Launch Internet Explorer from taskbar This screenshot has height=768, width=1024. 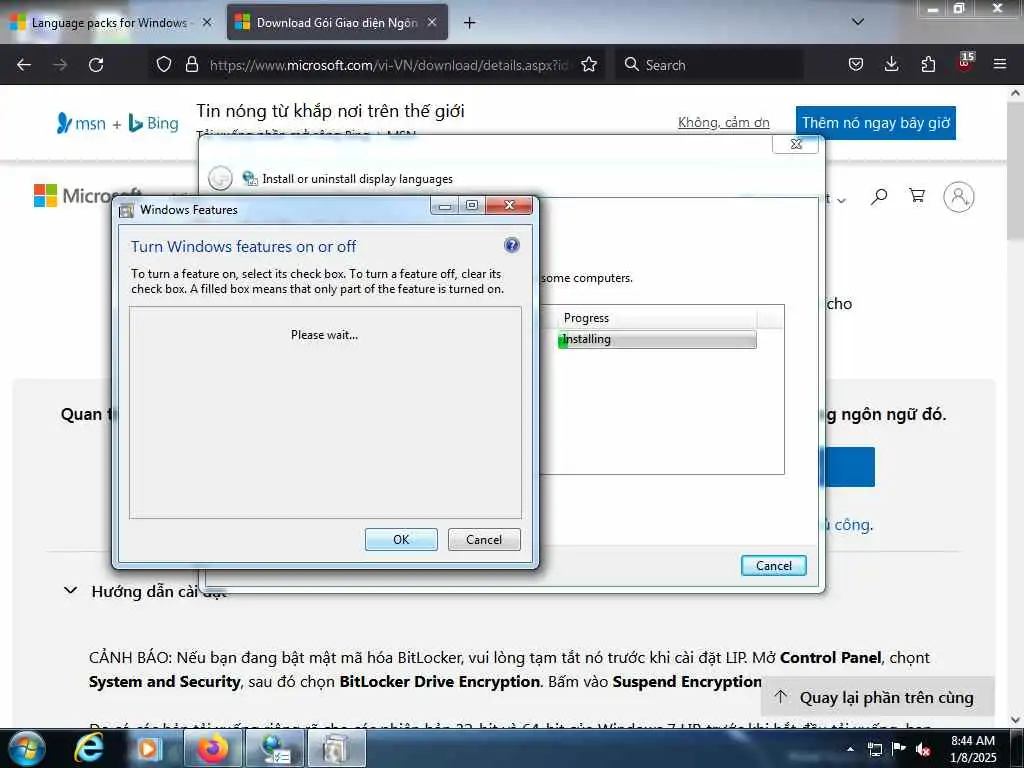(89, 748)
